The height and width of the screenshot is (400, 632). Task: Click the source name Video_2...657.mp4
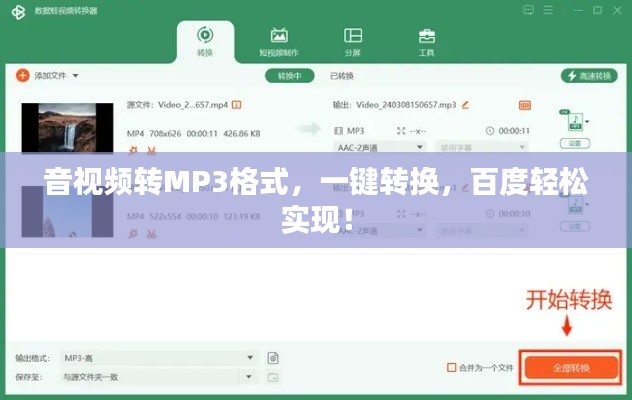click(x=193, y=105)
